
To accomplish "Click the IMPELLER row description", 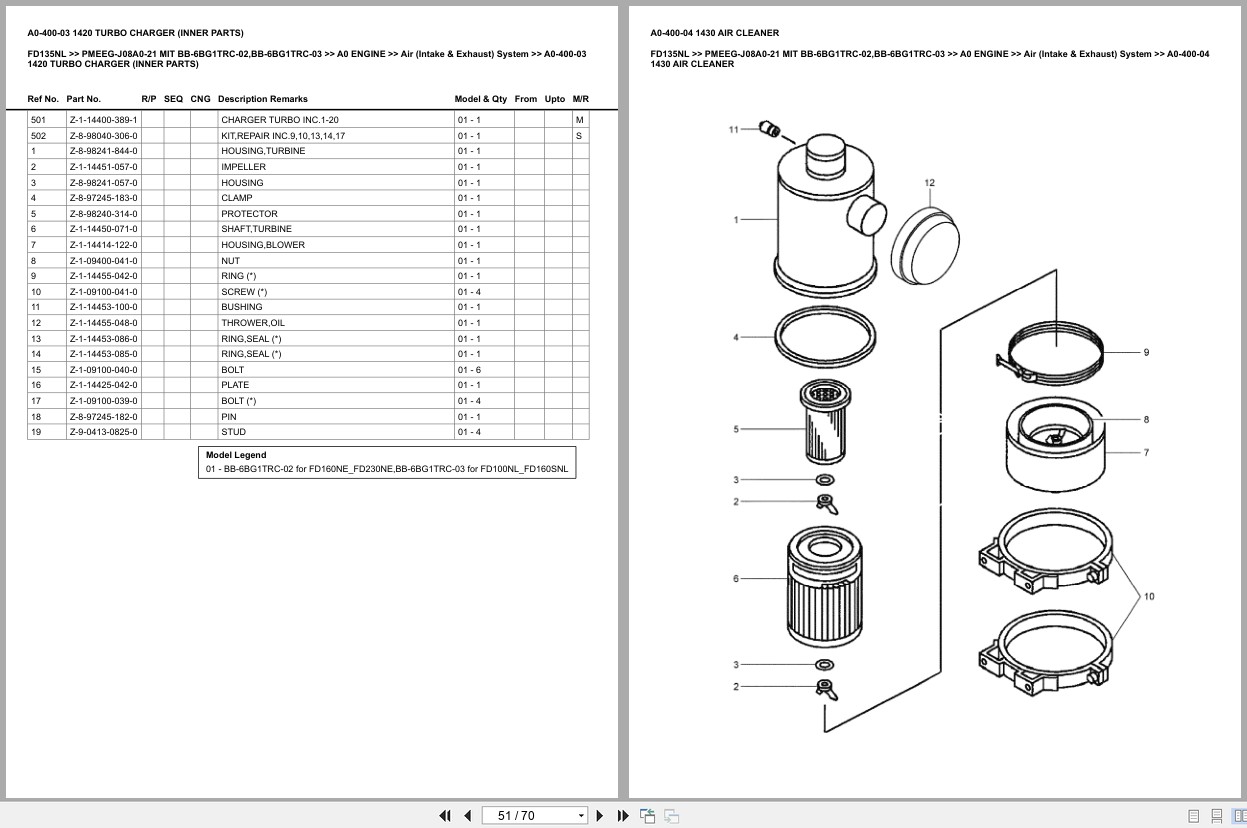I will tap(243, 167).
